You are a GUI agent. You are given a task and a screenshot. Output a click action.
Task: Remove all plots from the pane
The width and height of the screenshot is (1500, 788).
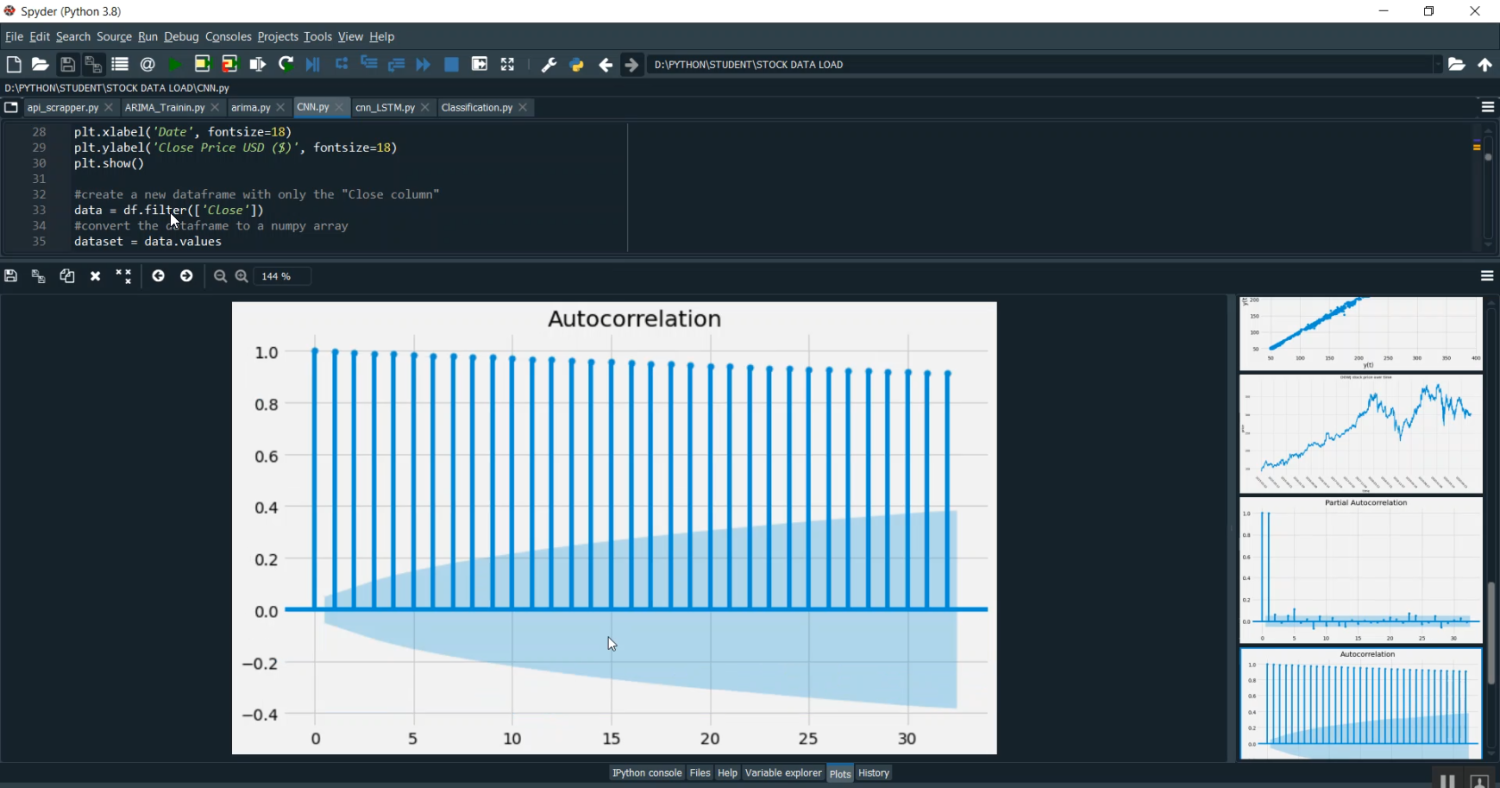(123, 276)
